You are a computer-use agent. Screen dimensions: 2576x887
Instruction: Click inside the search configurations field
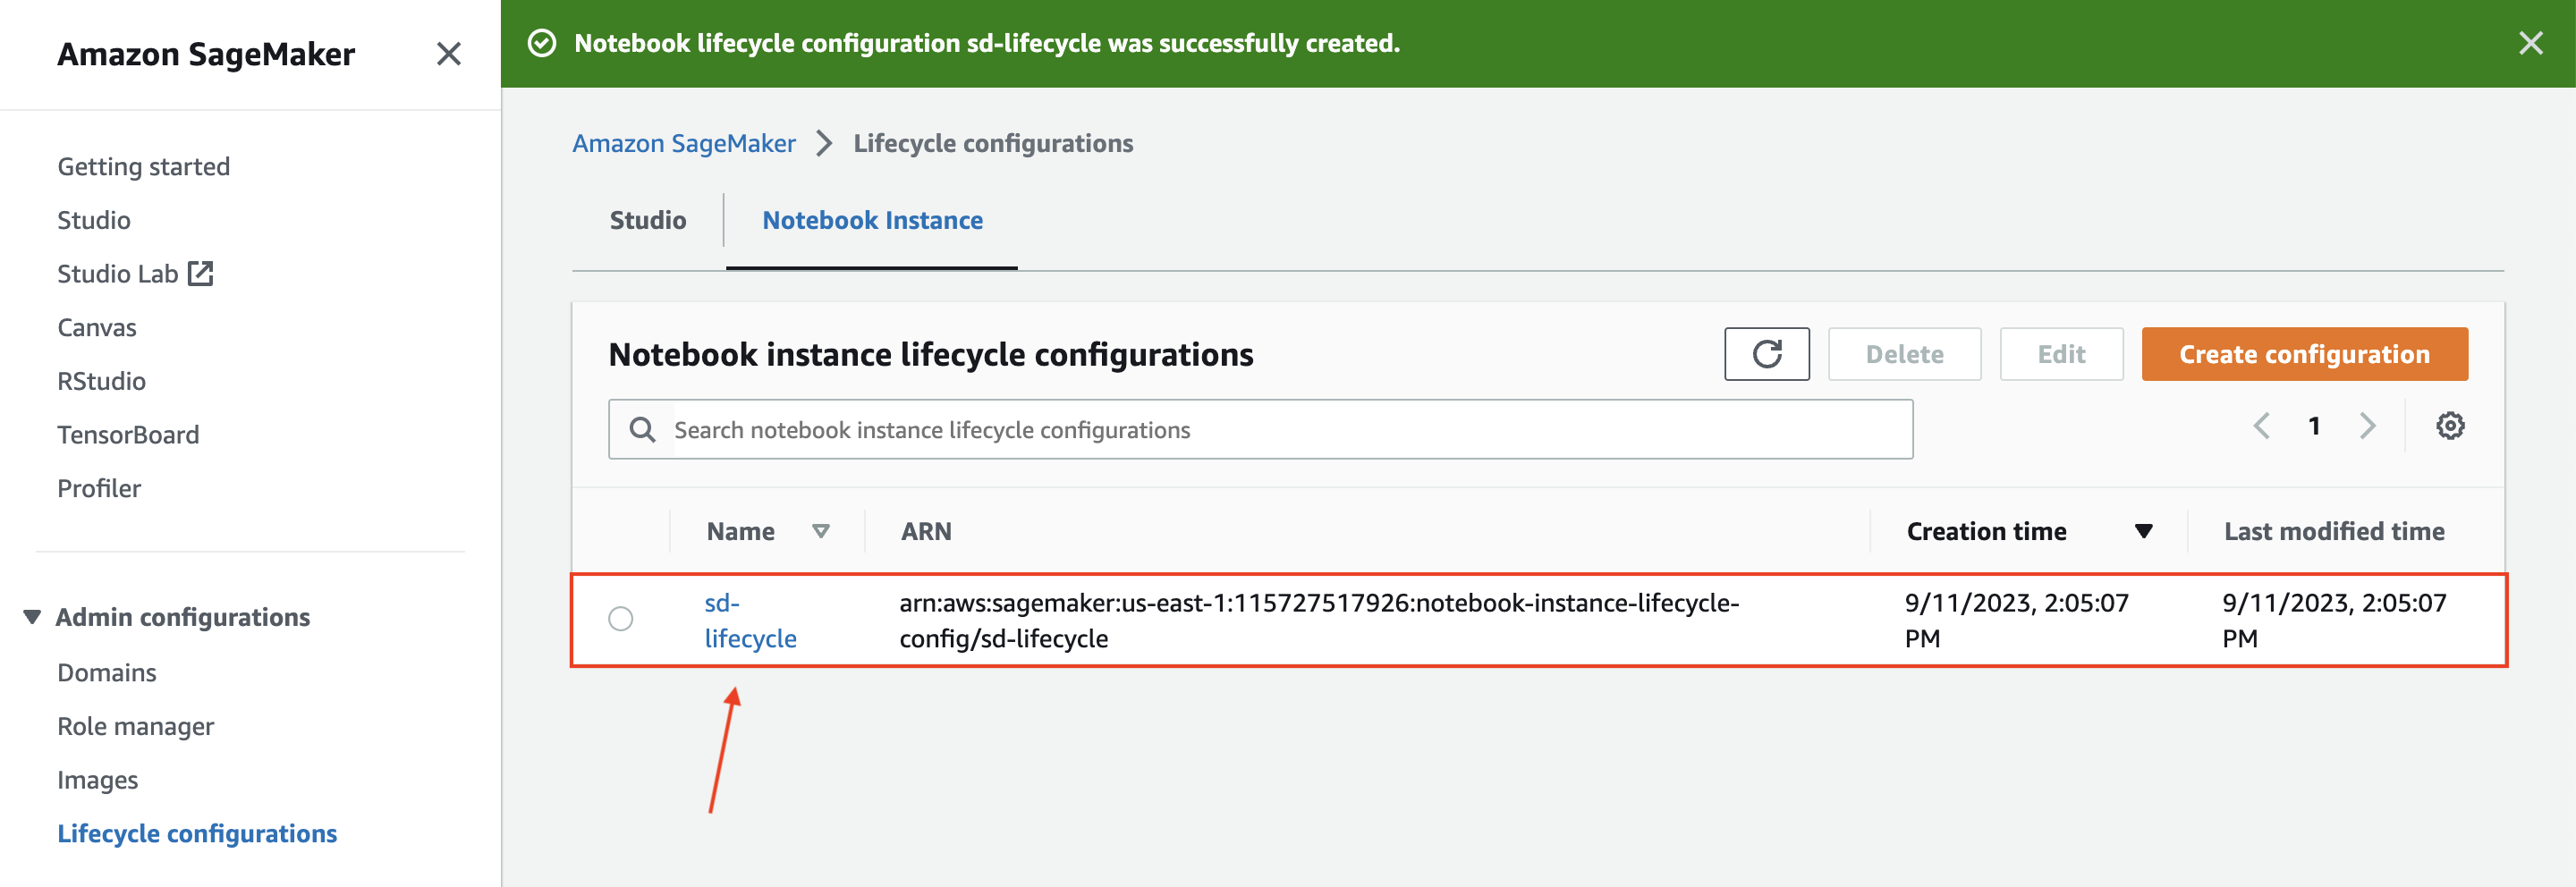1100,428
